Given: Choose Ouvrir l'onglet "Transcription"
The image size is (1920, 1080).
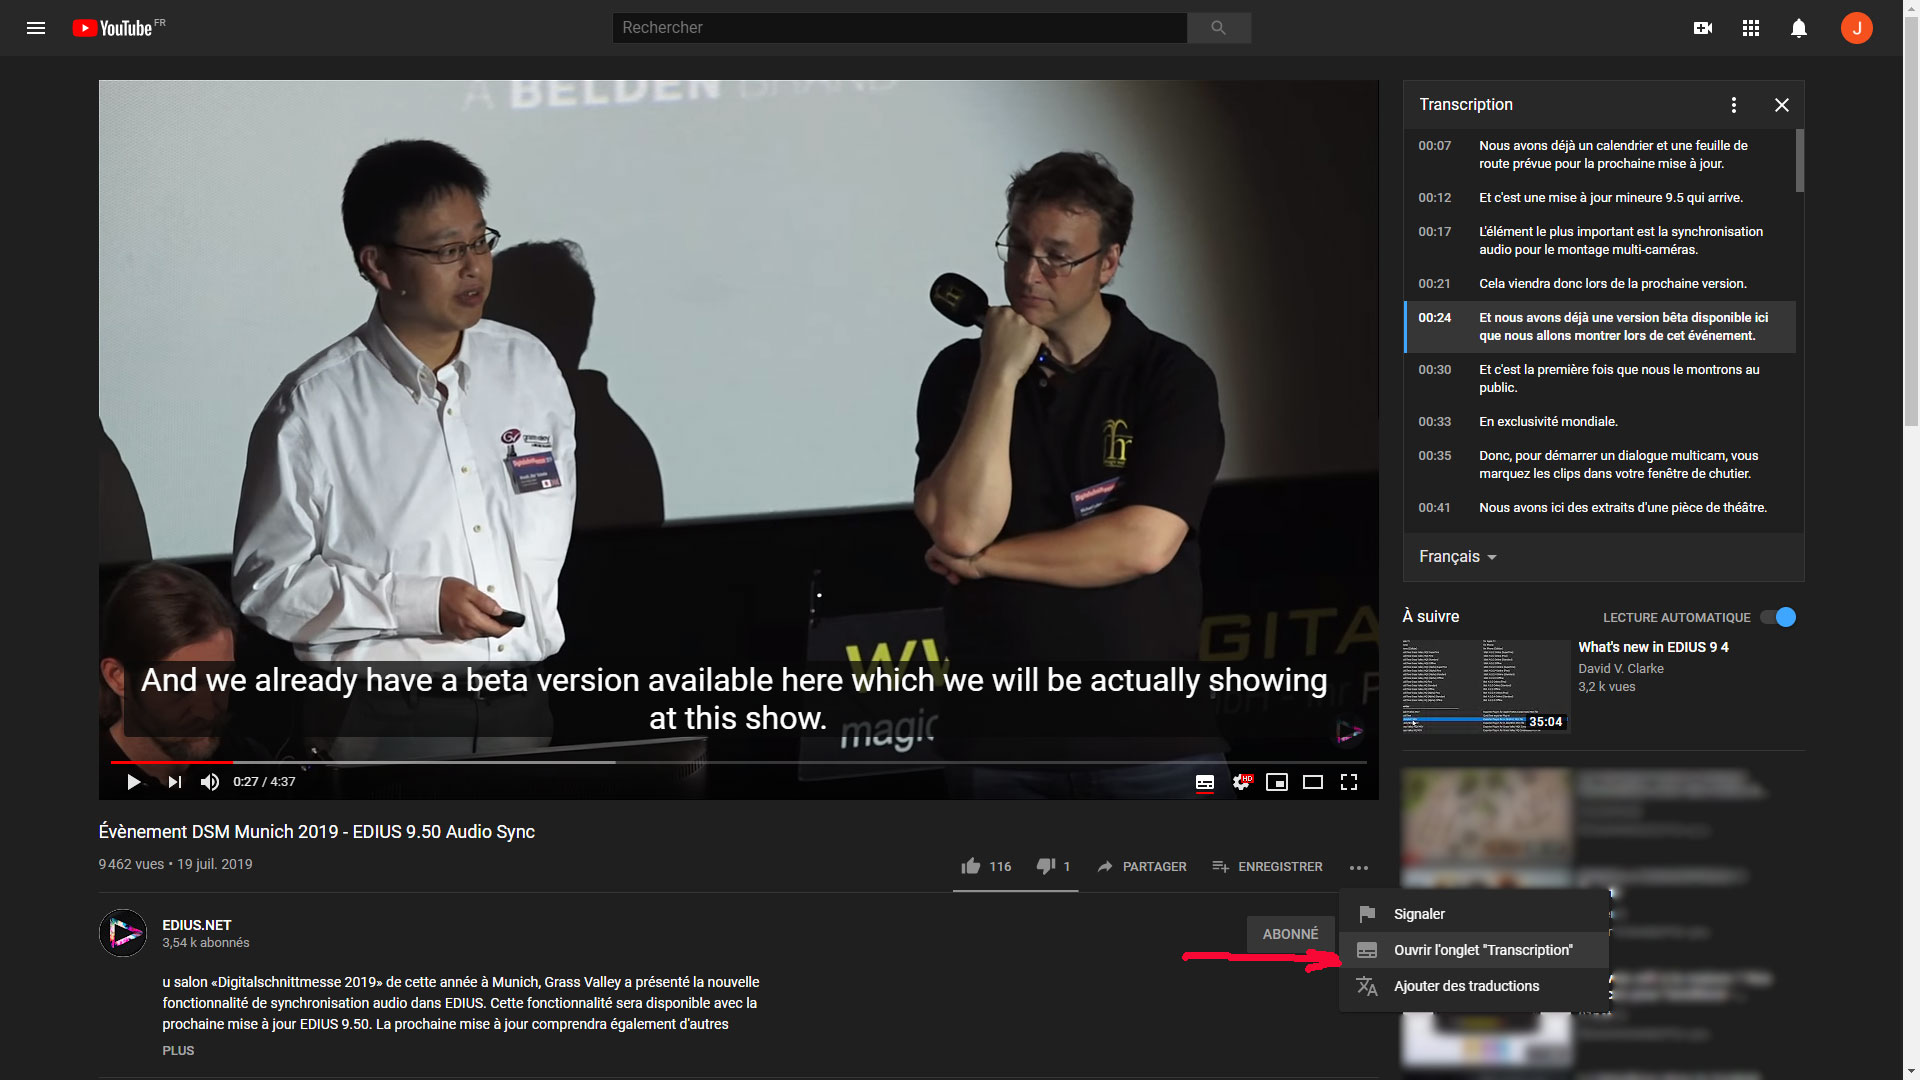Looking at the screenshot, I should 1474,950.
